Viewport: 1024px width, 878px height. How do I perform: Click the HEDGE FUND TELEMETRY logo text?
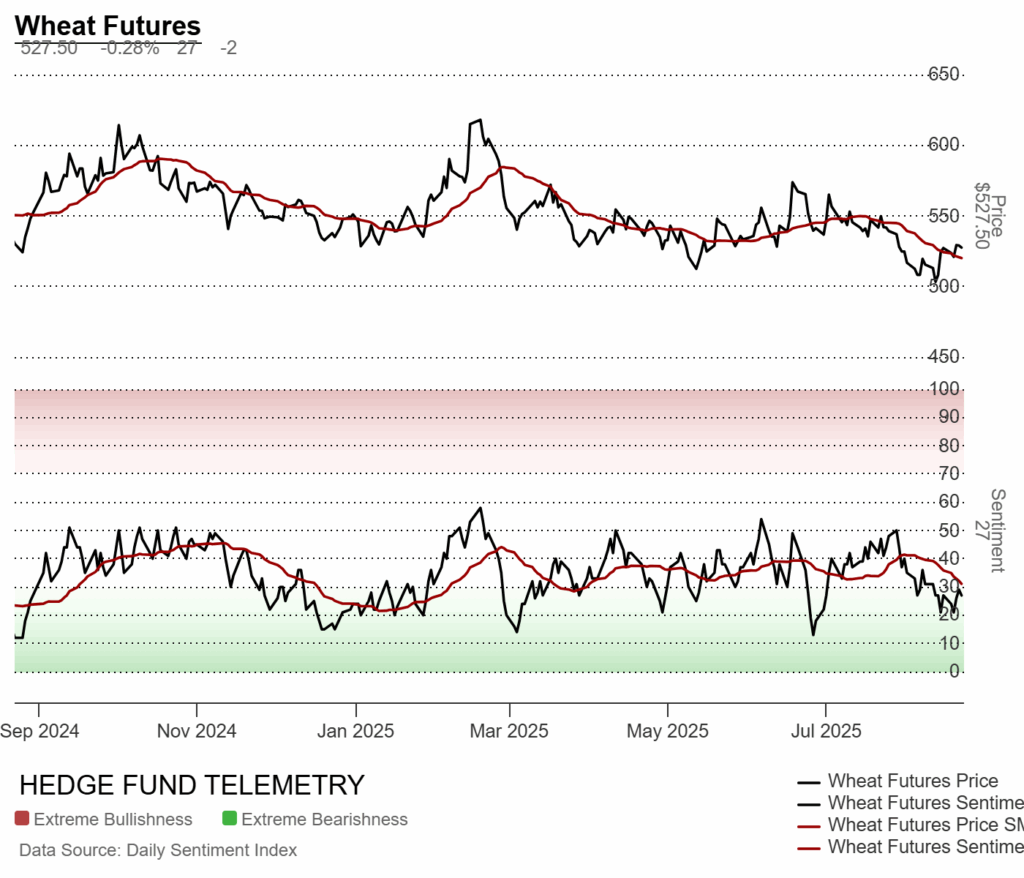point(192,785)
